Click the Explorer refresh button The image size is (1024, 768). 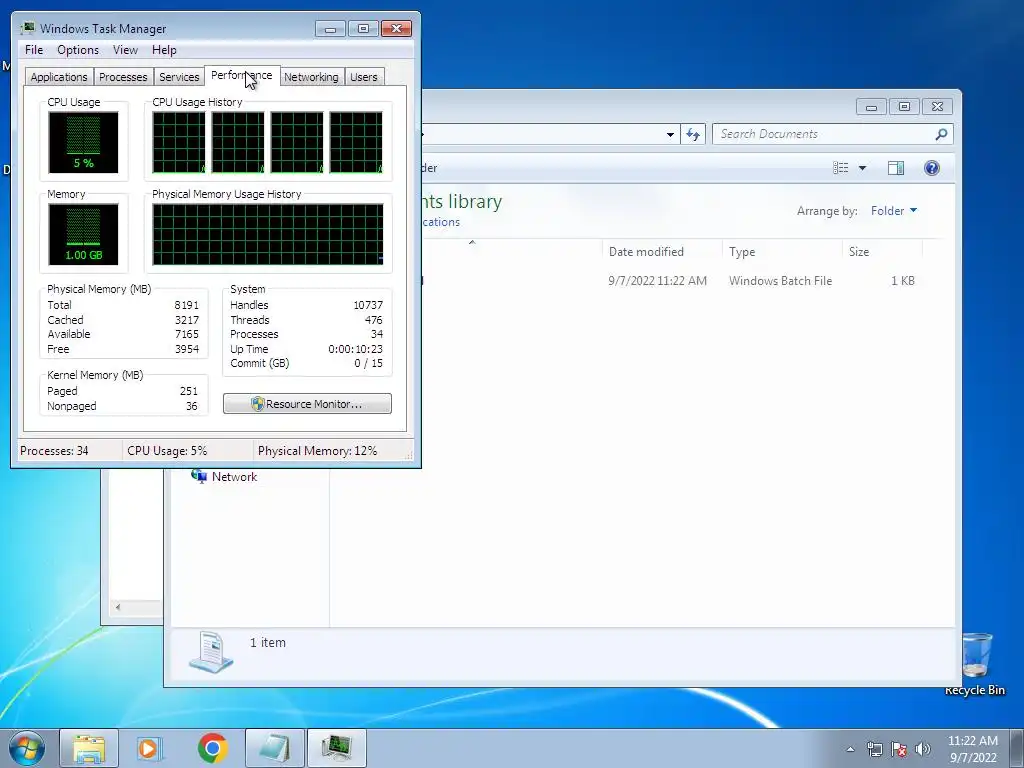693,134
